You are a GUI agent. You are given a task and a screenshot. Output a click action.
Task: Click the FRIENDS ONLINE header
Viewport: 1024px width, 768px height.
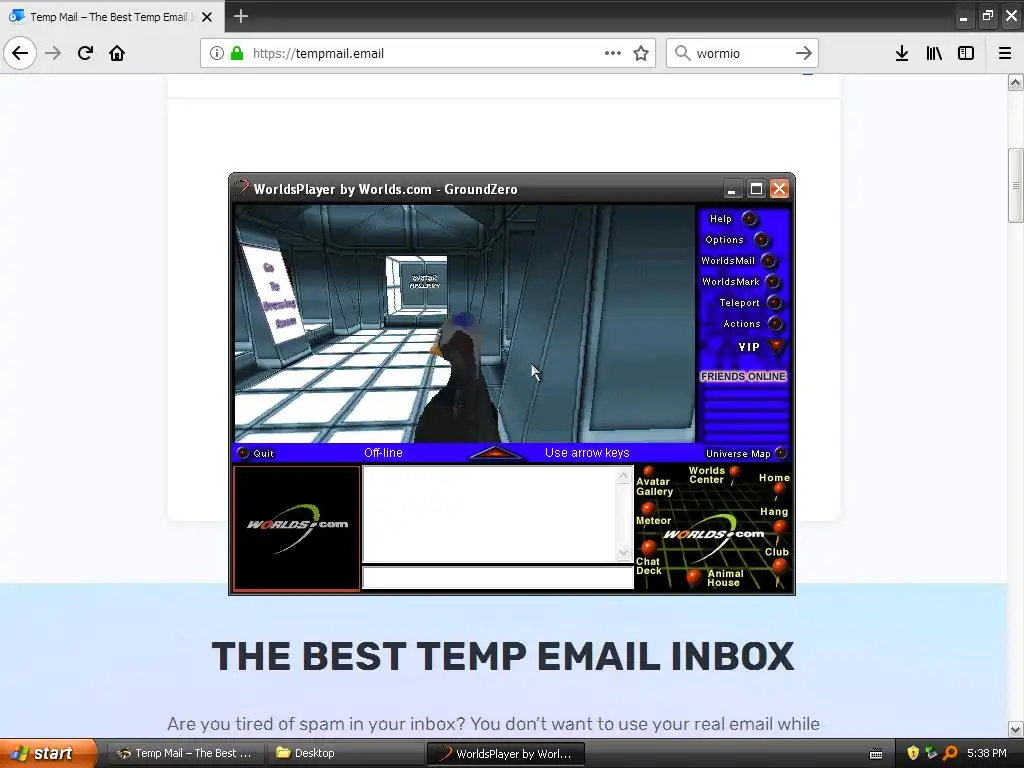coord(743,376)
